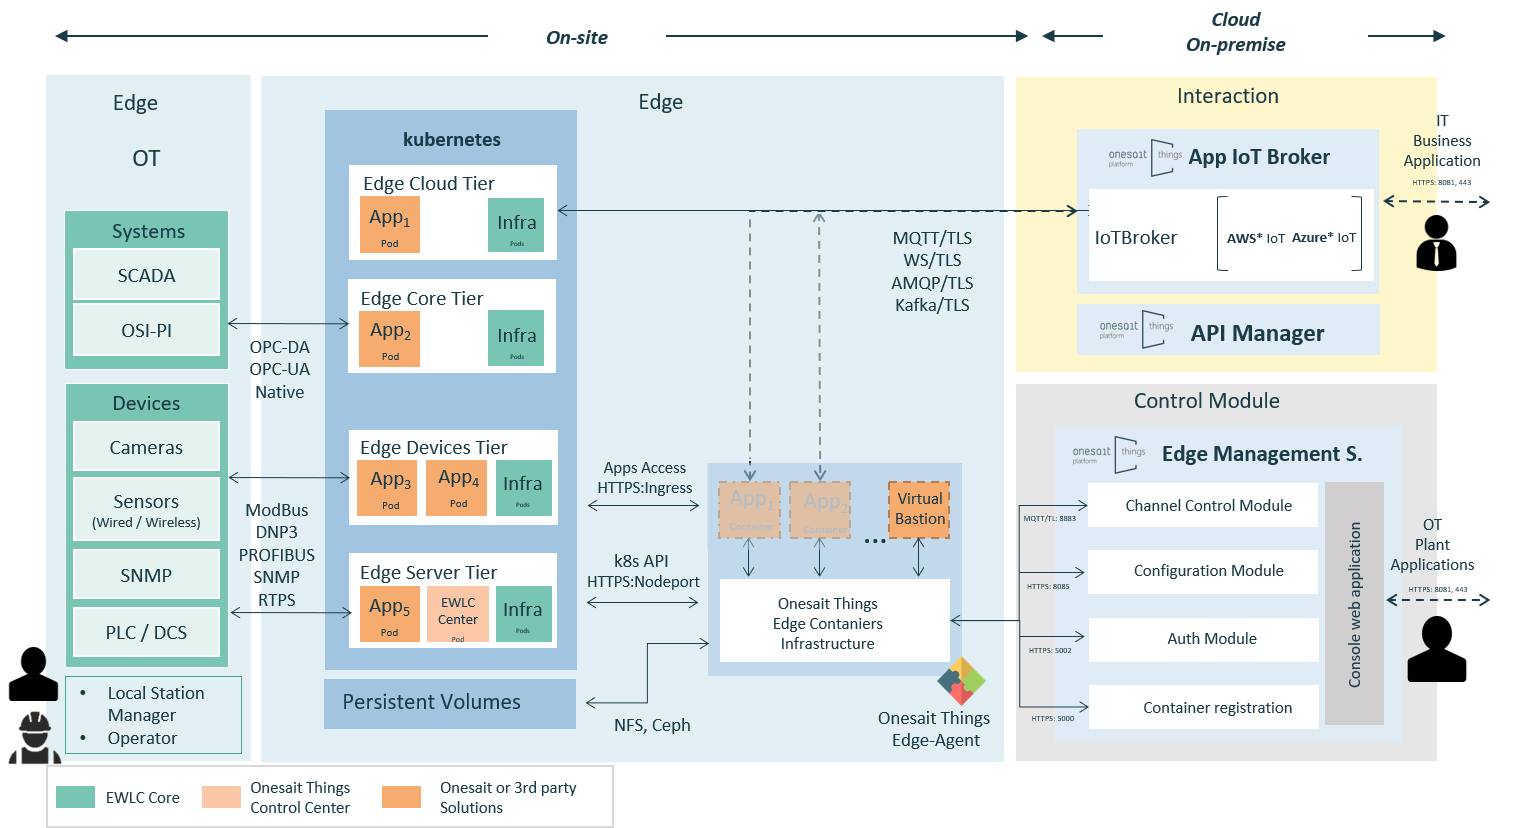Click the Operator hard-hat worker icon
The width and height of the screenshot is (1516, 828).
(x=35, y=737)
